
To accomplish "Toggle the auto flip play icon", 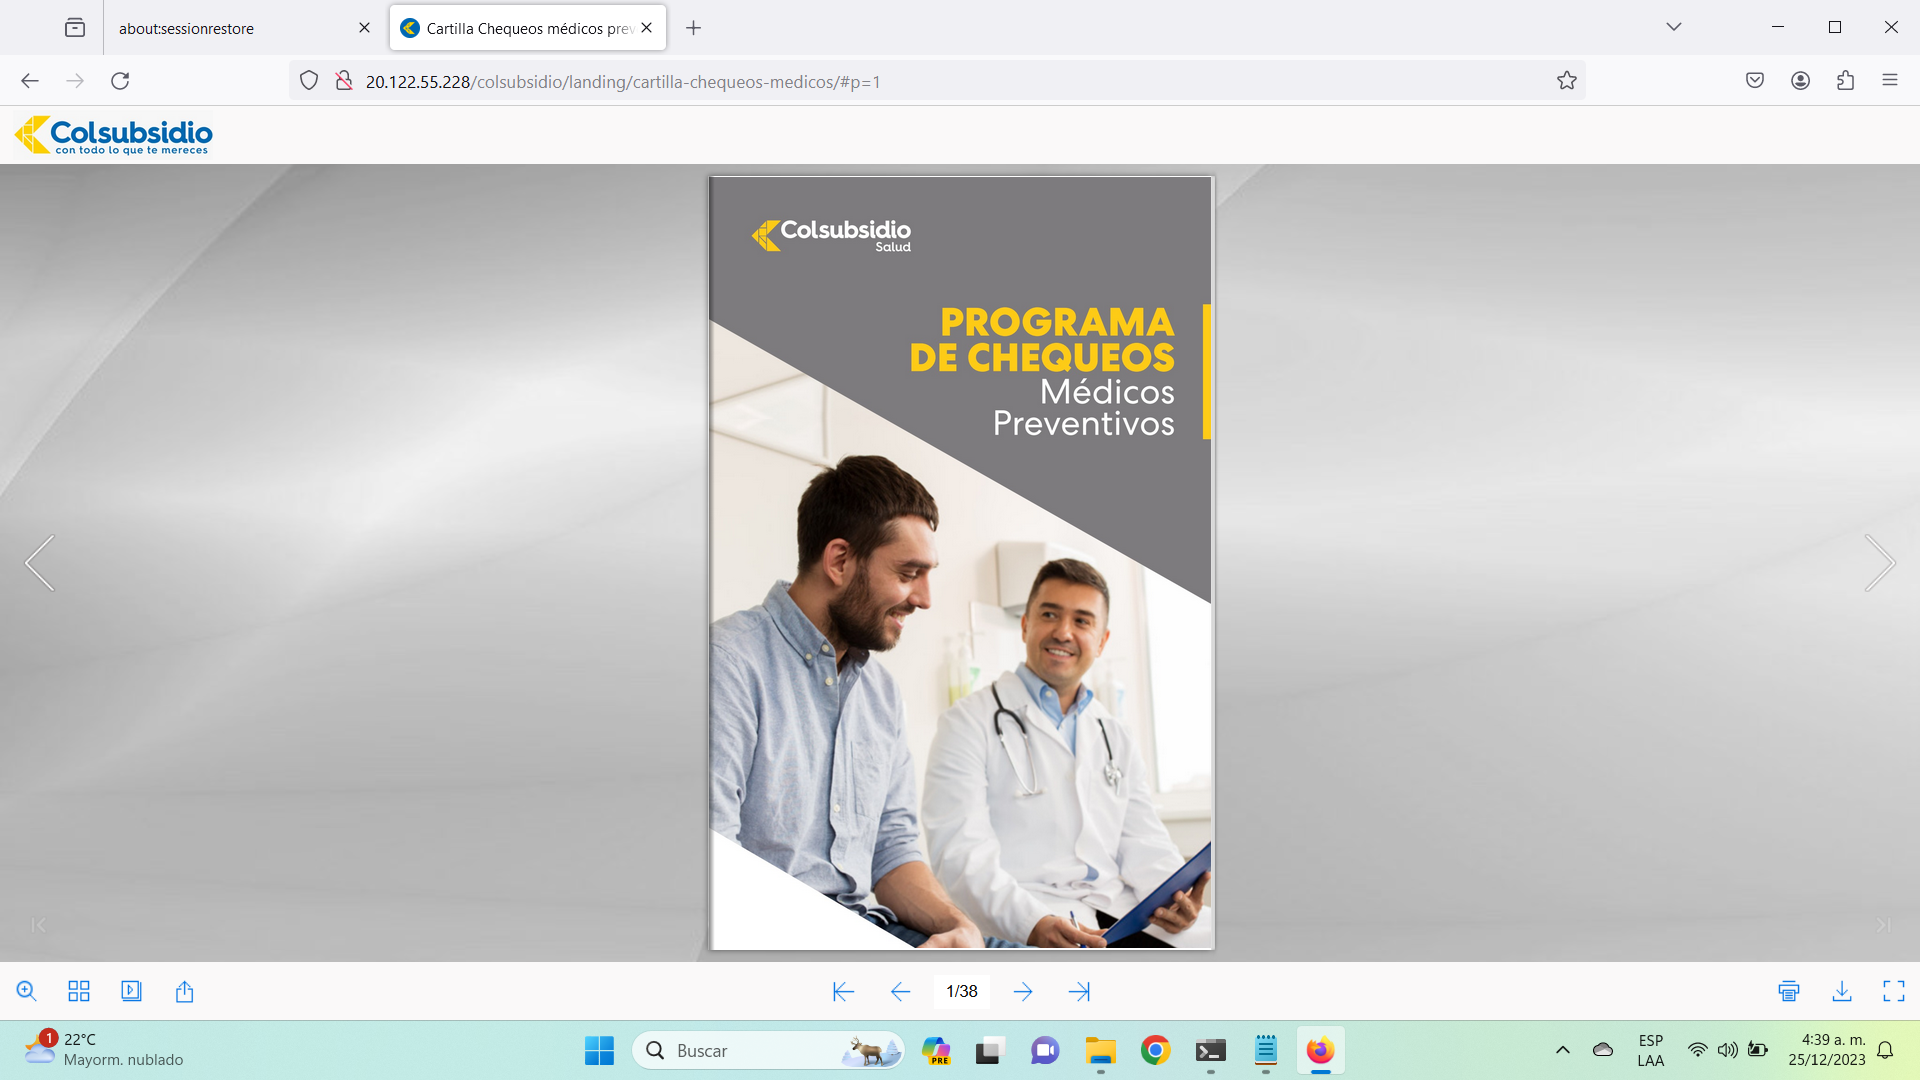I will pyautogui.click(x=131, y=991).
